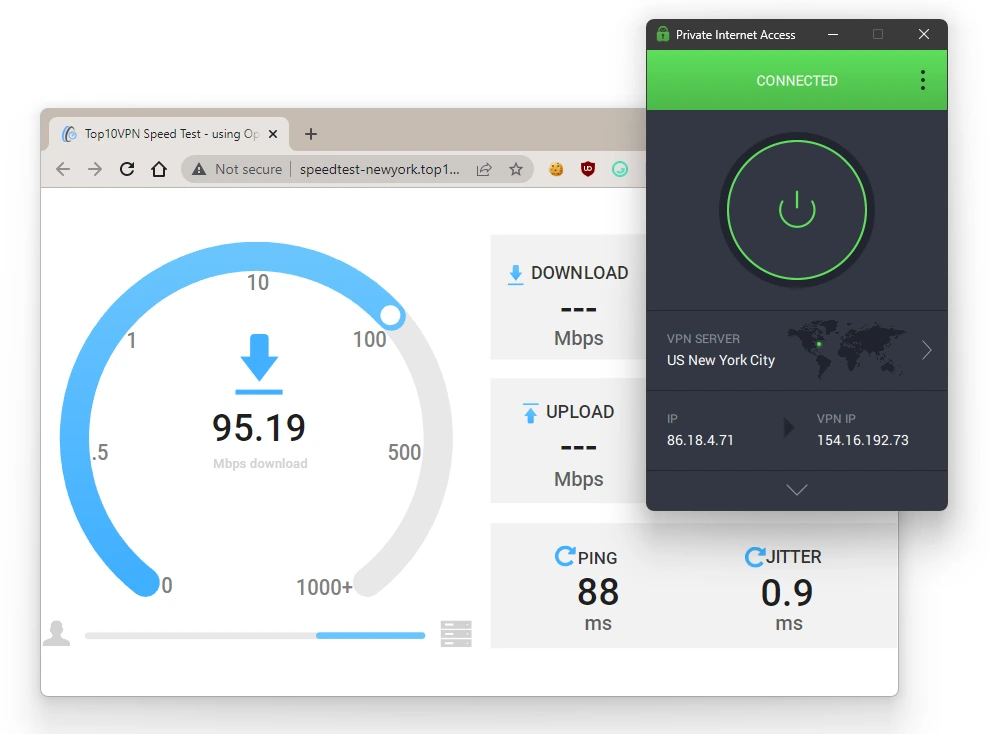The height and width of the screenshot is (734, 989).
Task: Click the progress bar below the speed gauge
Action: [x=255, y=635]
